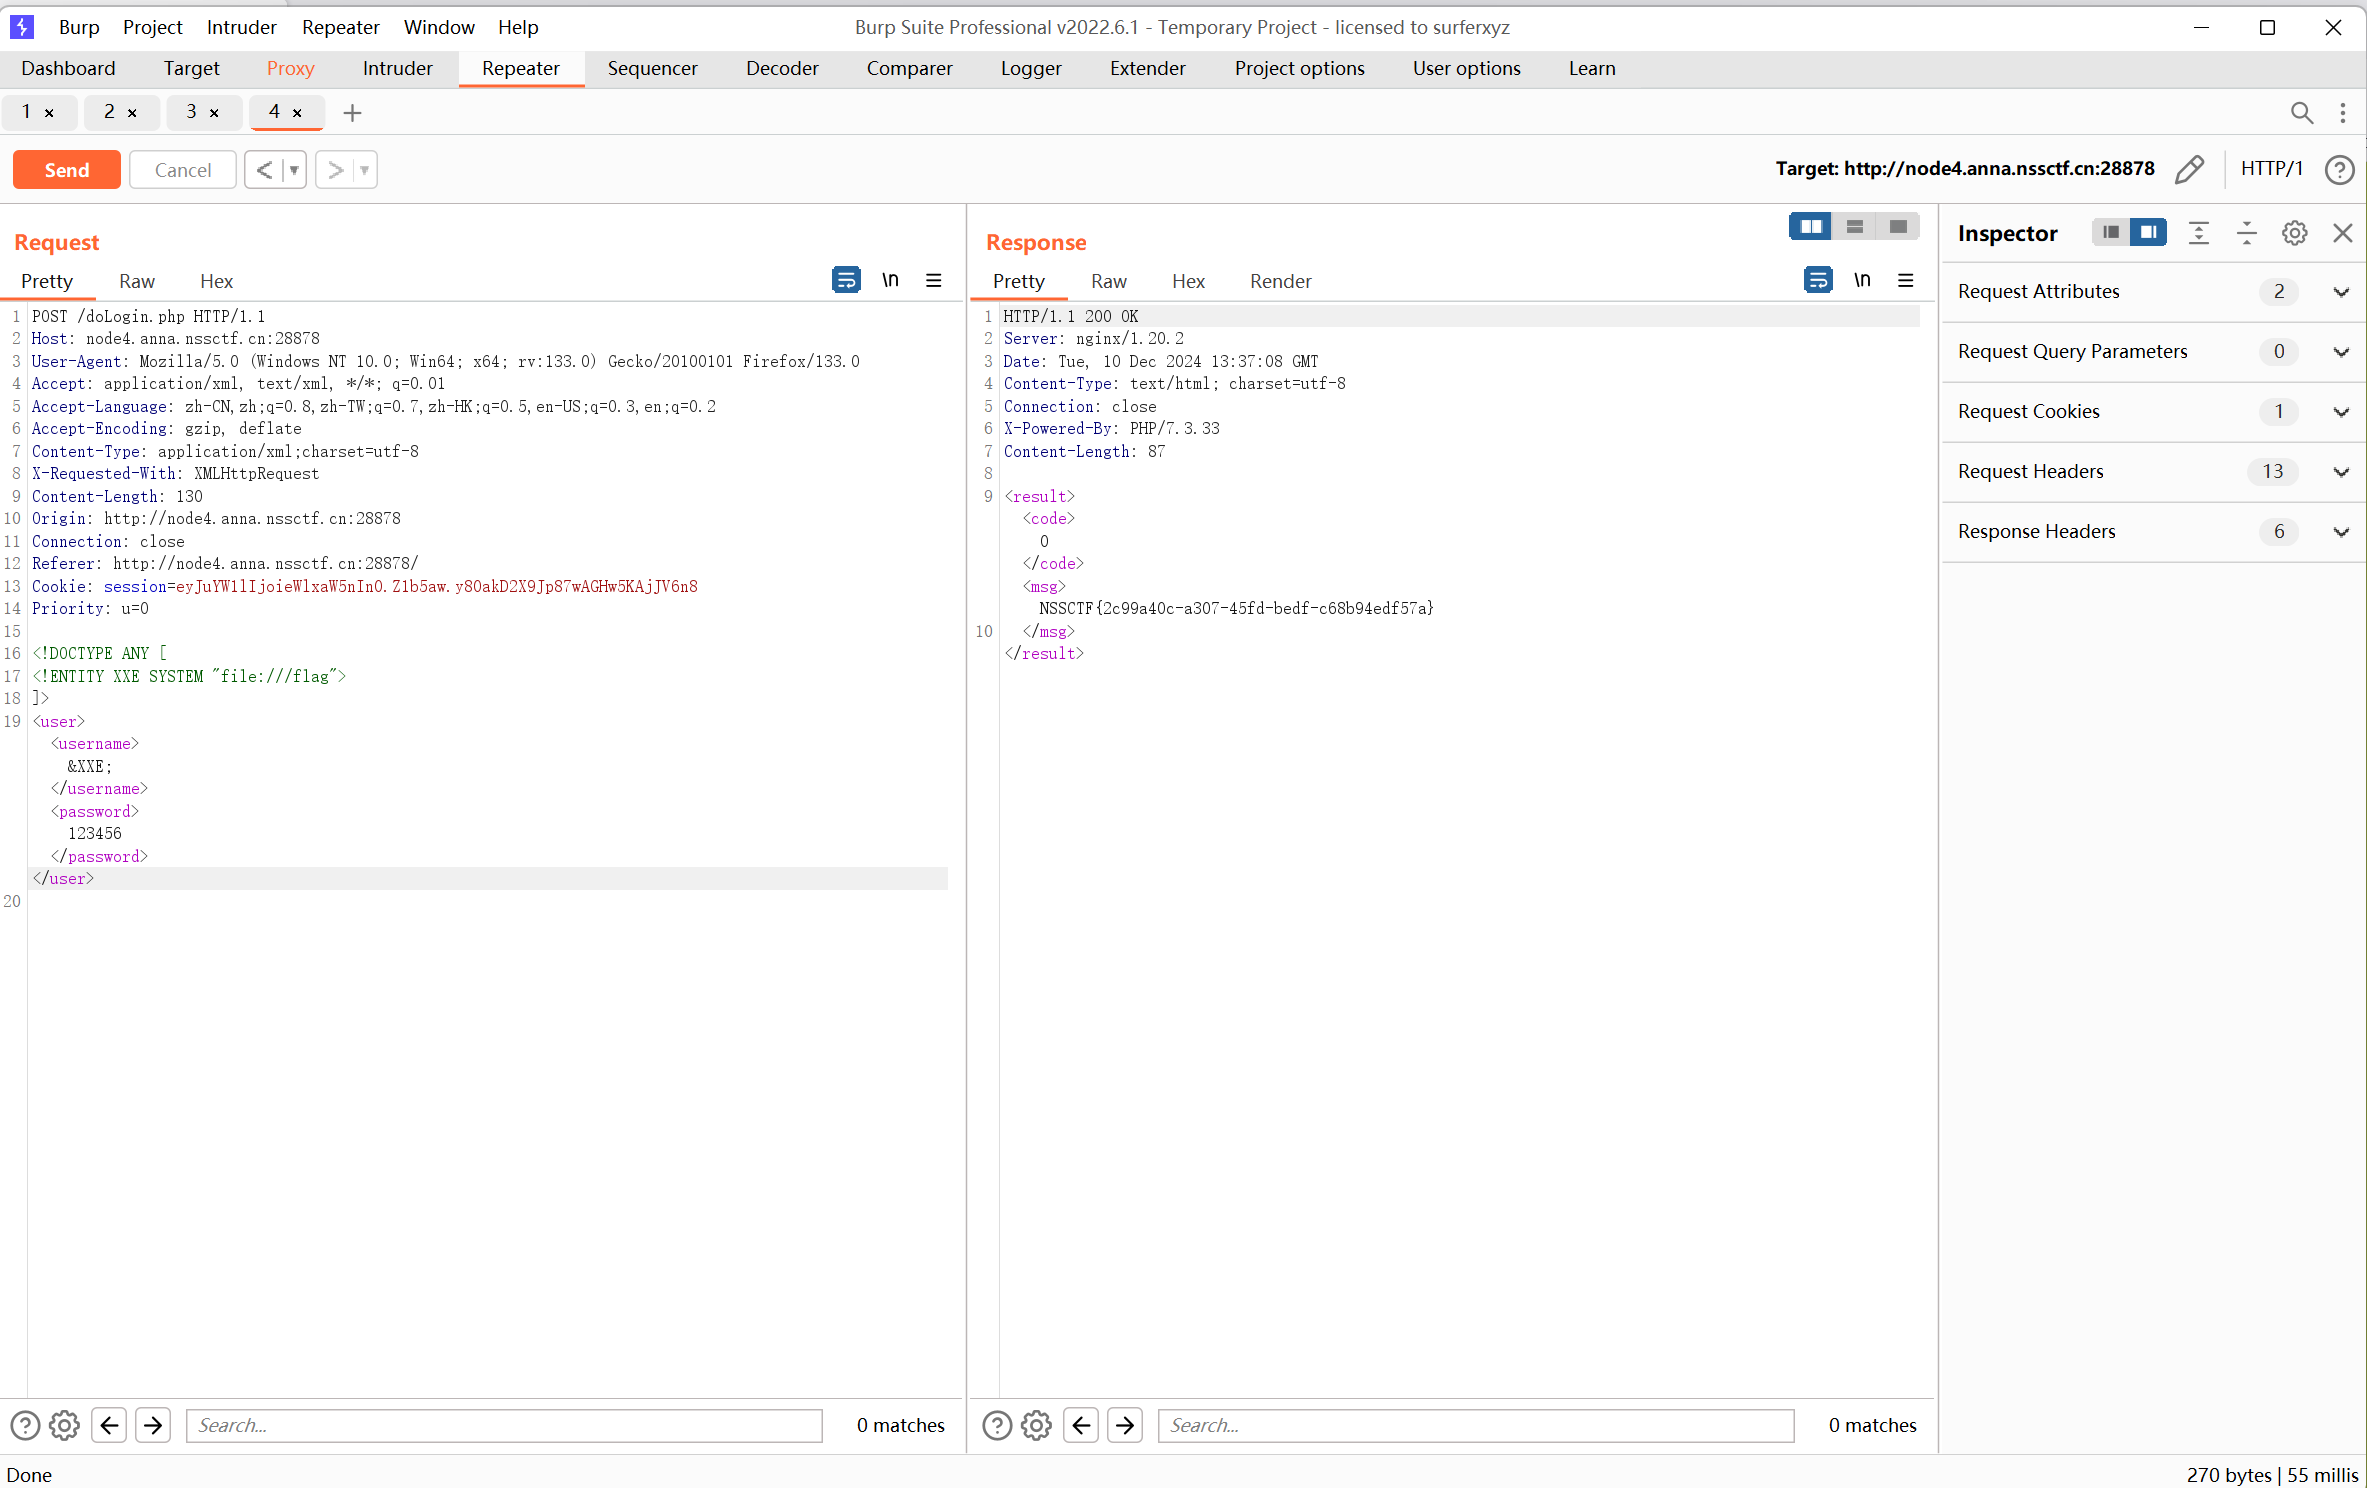2367x1488 pixels.
Task: Go back to previous request in history
Action: [x=264, y=170]
